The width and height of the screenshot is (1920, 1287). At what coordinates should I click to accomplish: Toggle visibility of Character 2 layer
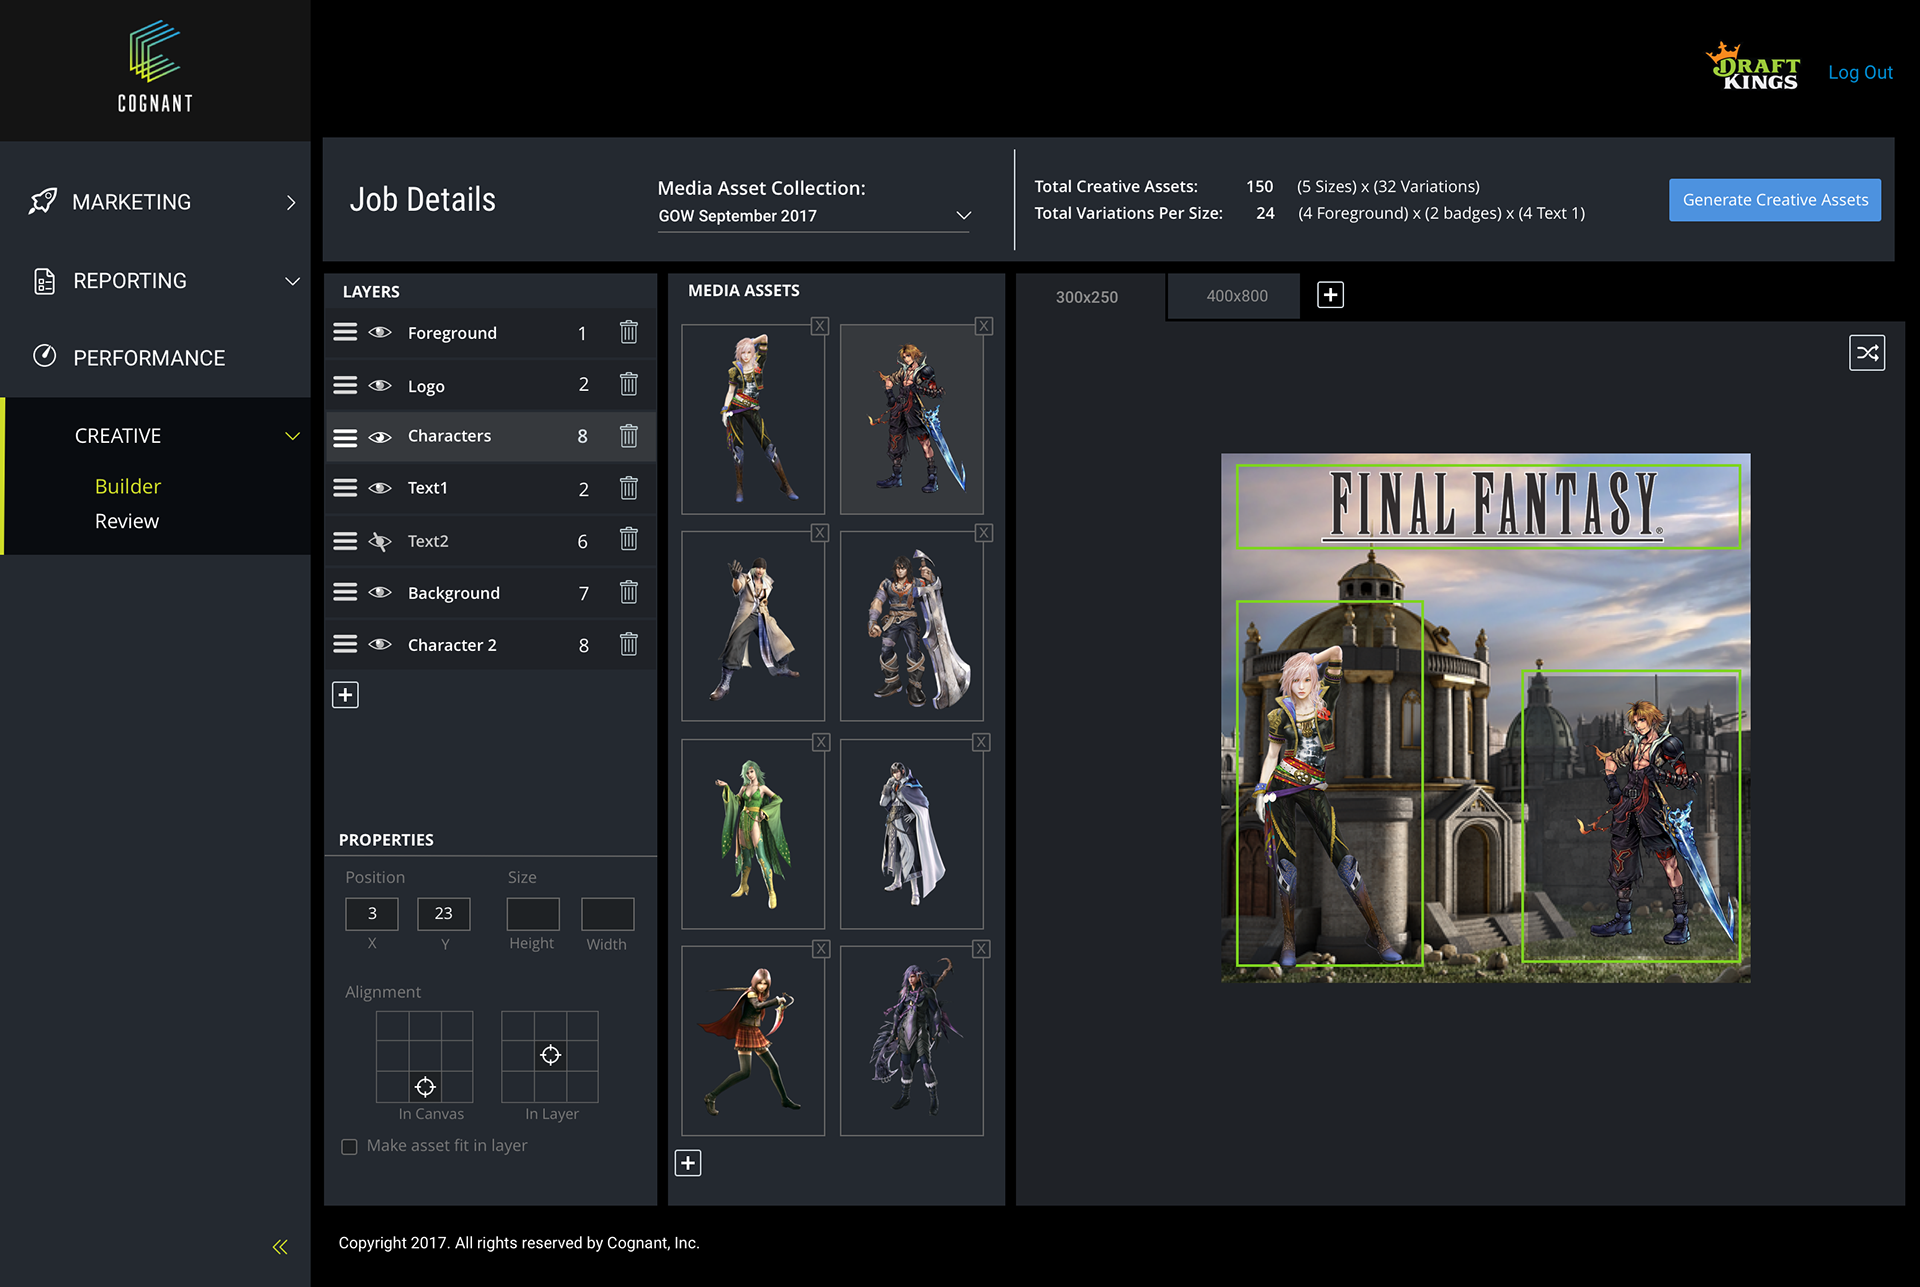380,644
